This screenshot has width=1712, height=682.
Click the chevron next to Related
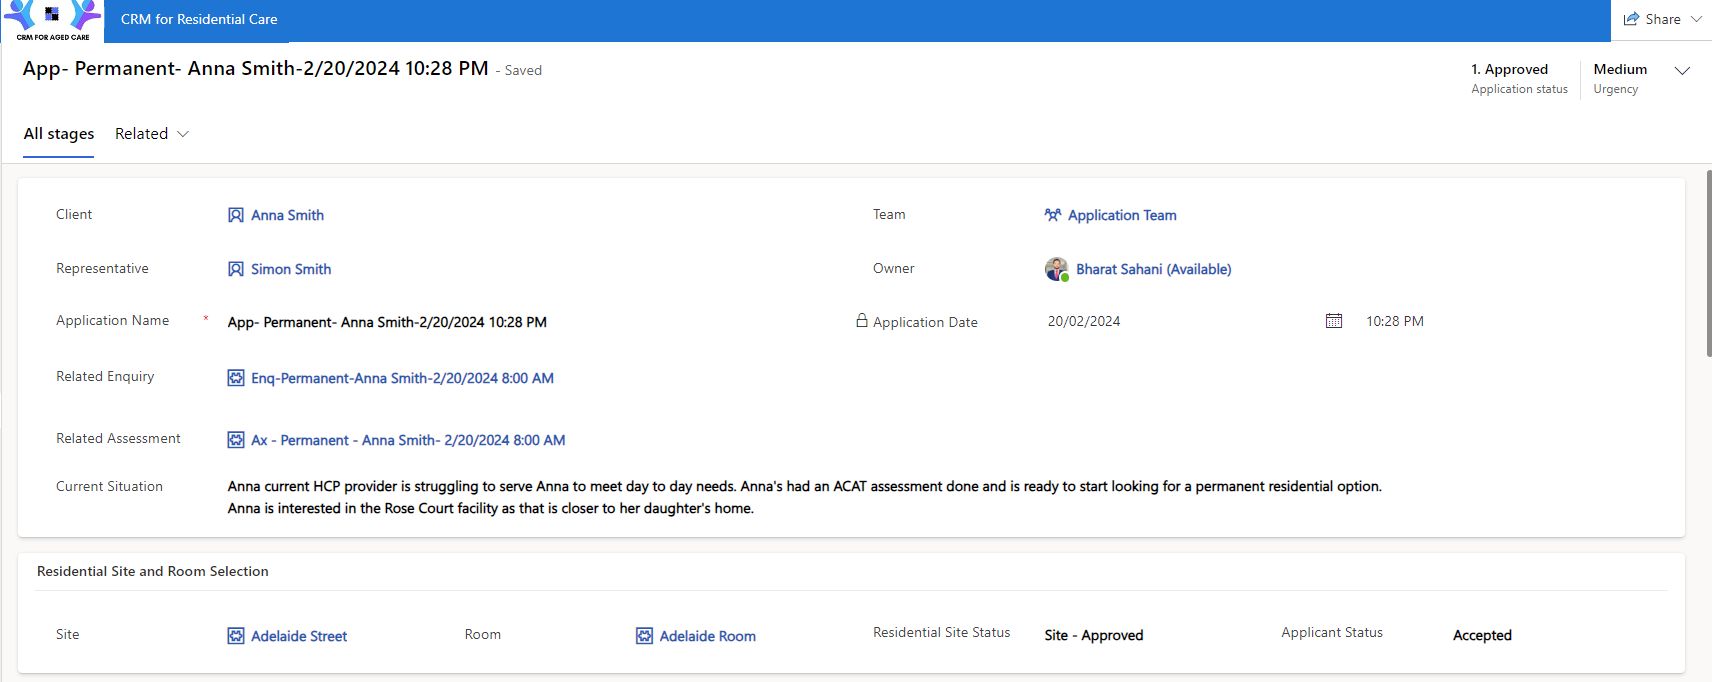coord(183,134)
